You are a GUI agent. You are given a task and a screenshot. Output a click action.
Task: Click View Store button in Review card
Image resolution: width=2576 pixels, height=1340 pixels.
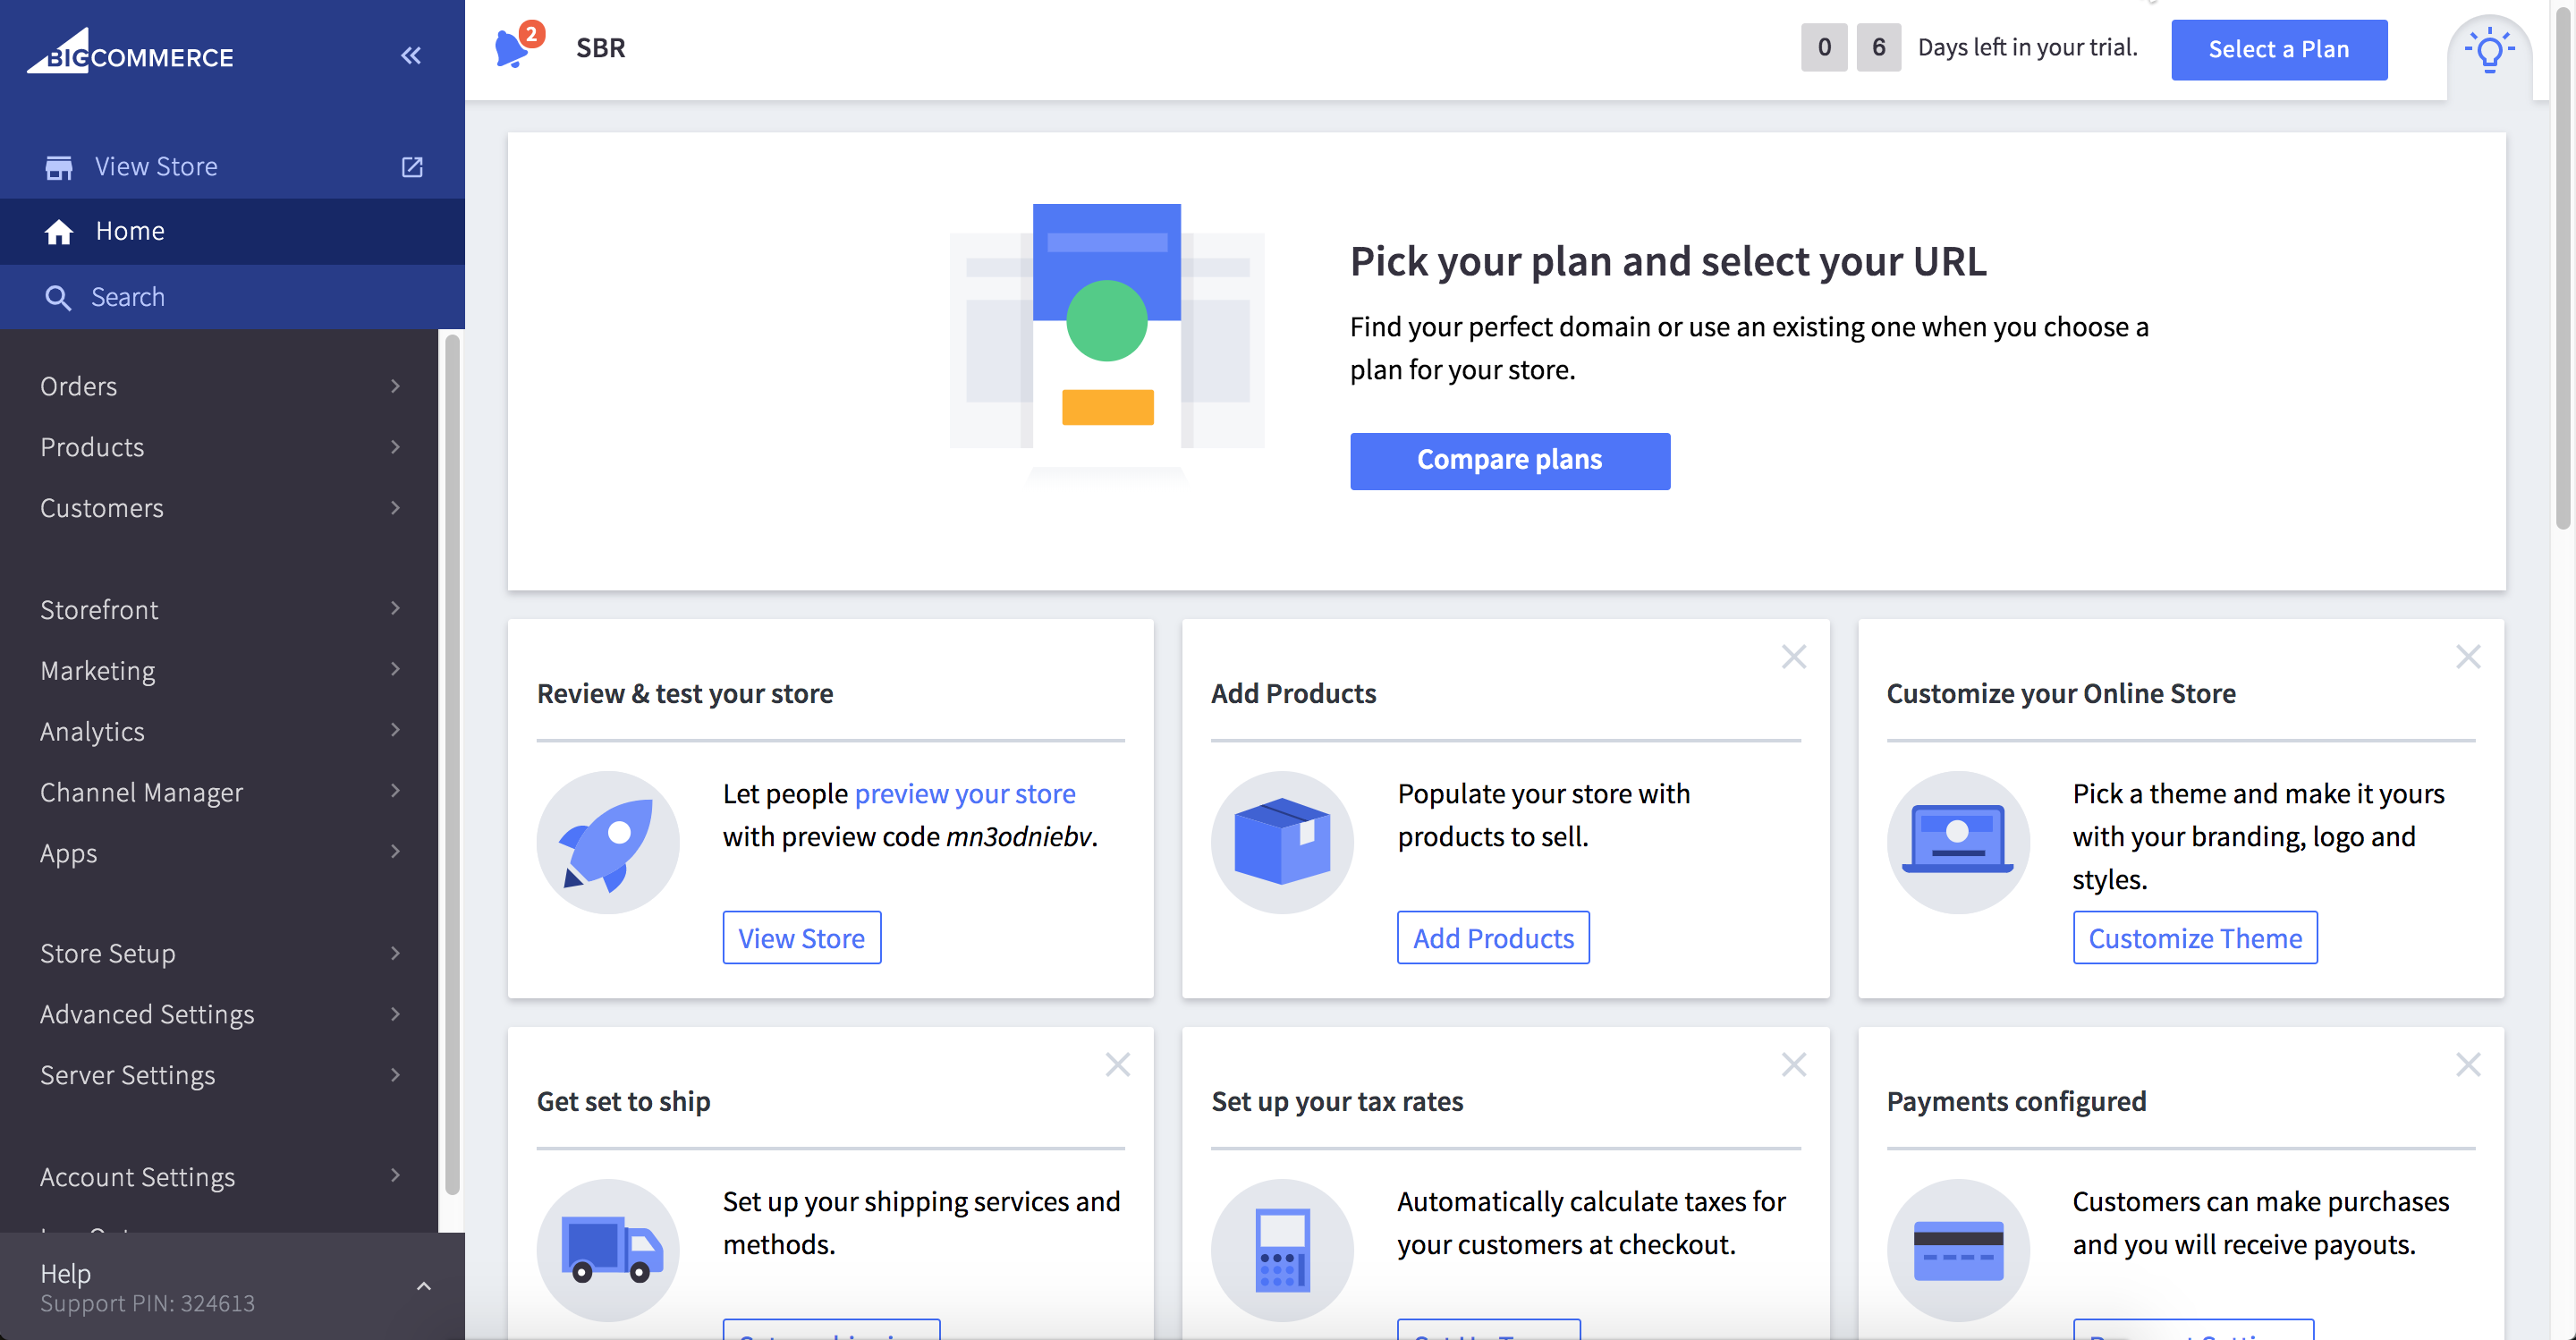801,938
